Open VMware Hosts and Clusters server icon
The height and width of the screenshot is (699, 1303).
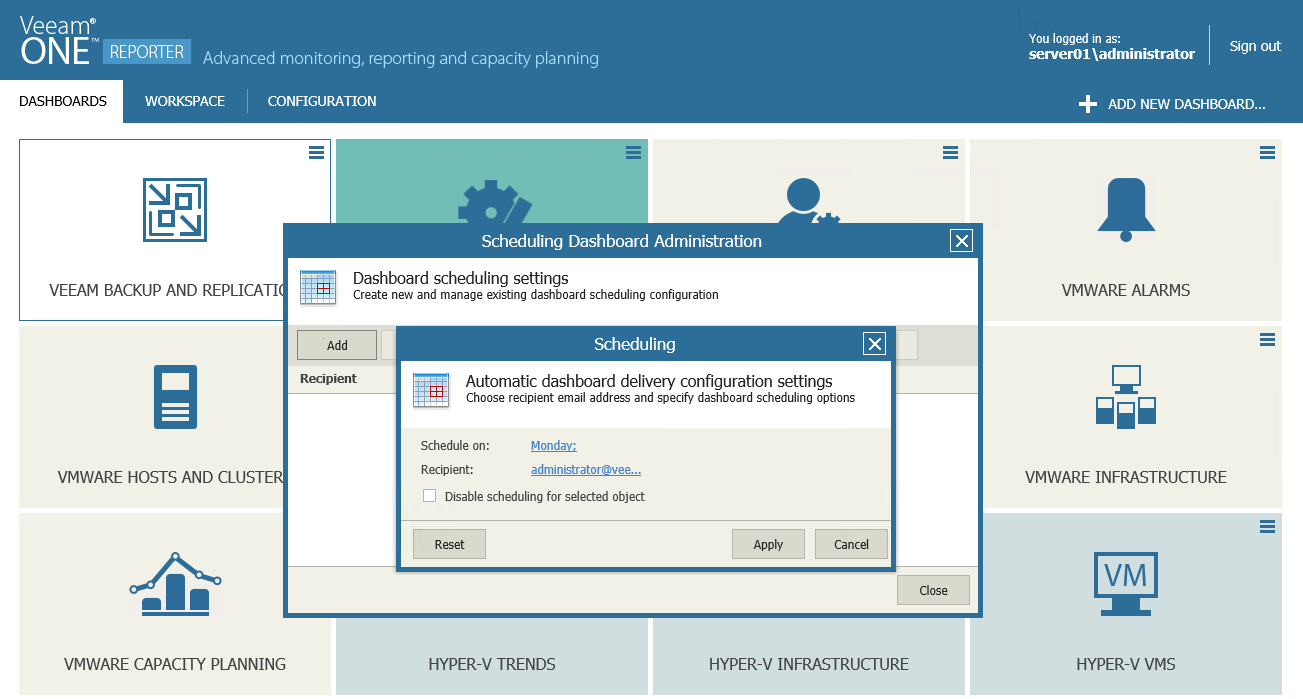coord(175,397)
